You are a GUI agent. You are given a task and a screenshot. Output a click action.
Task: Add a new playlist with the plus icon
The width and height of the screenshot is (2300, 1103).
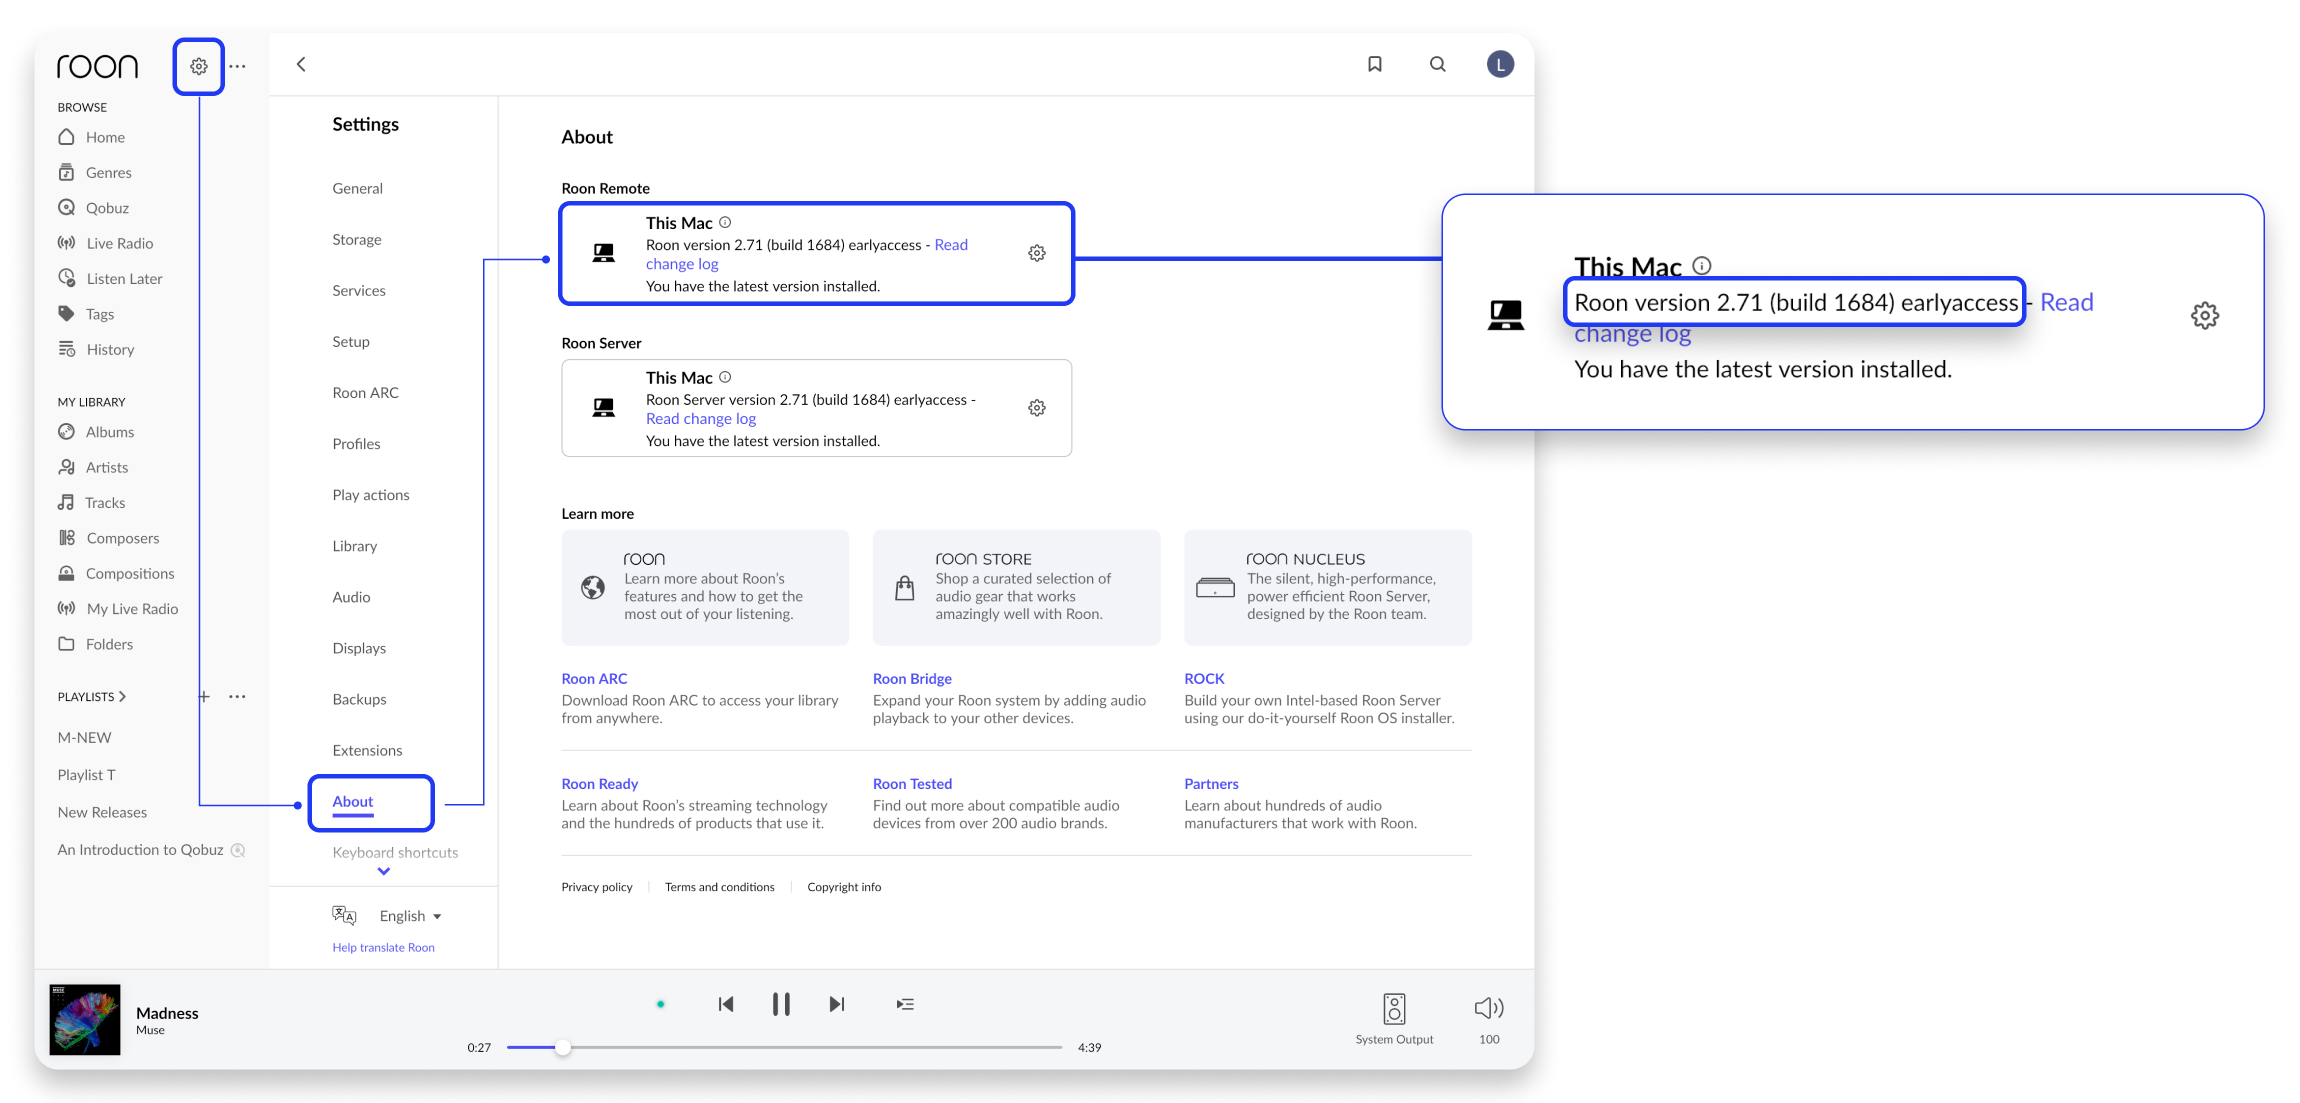click(x=204, y=696)
